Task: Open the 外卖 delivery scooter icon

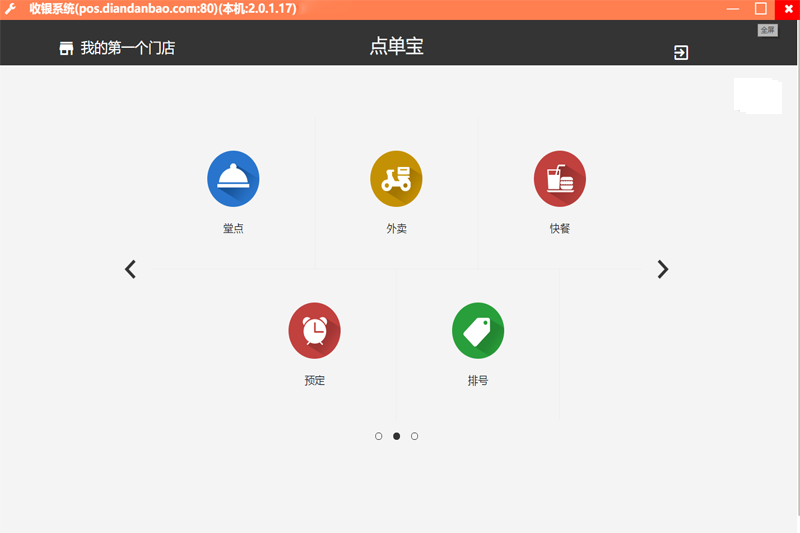Action: [x=396, y=179]
